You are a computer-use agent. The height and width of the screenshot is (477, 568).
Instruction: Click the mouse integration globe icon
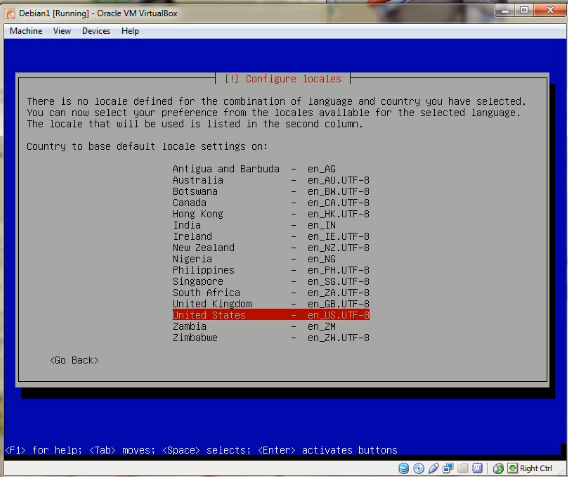498,468
